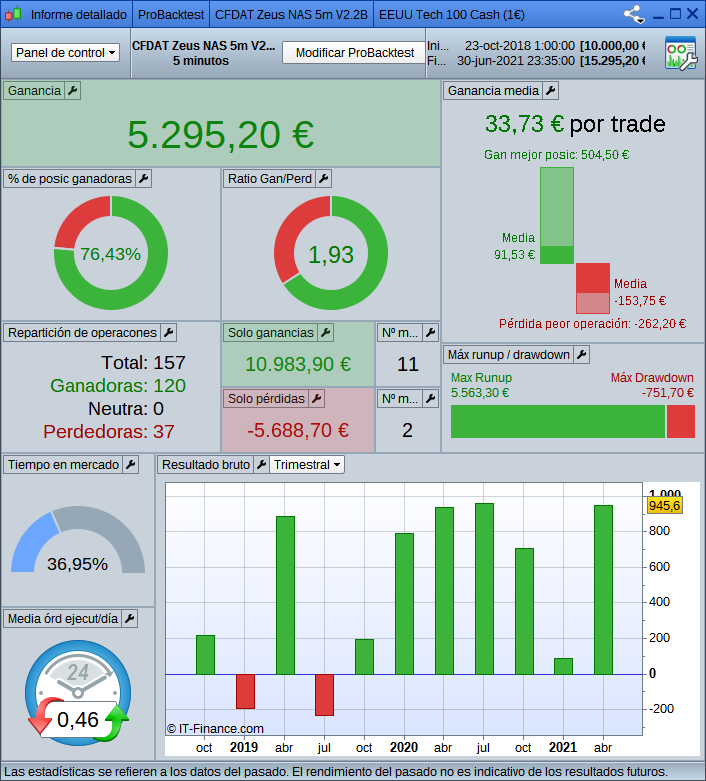Open wrench for Repartición de operacones
This screenshot has width=706, height=781.
click(x=168, y=332)
